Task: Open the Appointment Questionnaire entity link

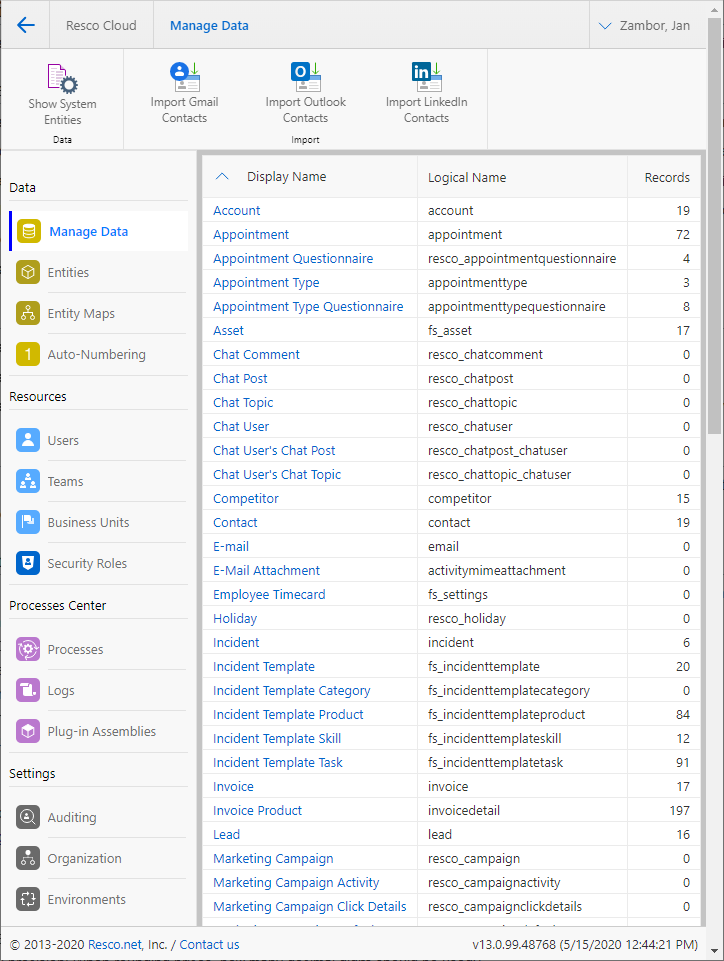Action: pos(292,258)
